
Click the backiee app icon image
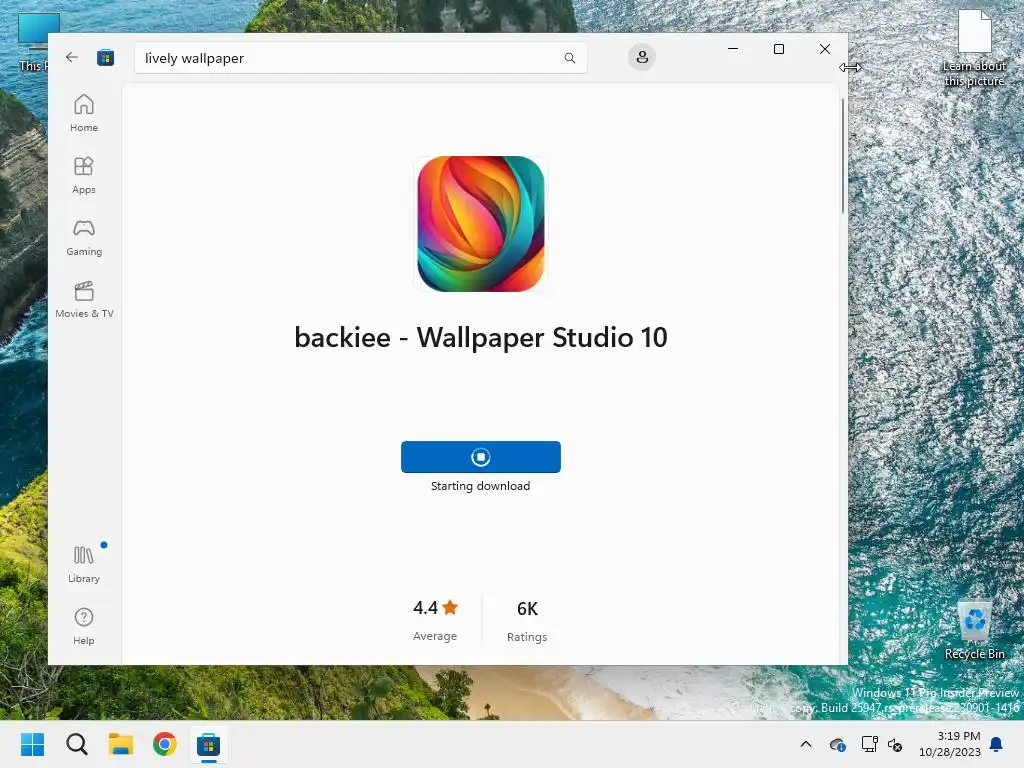coord(481,223)
